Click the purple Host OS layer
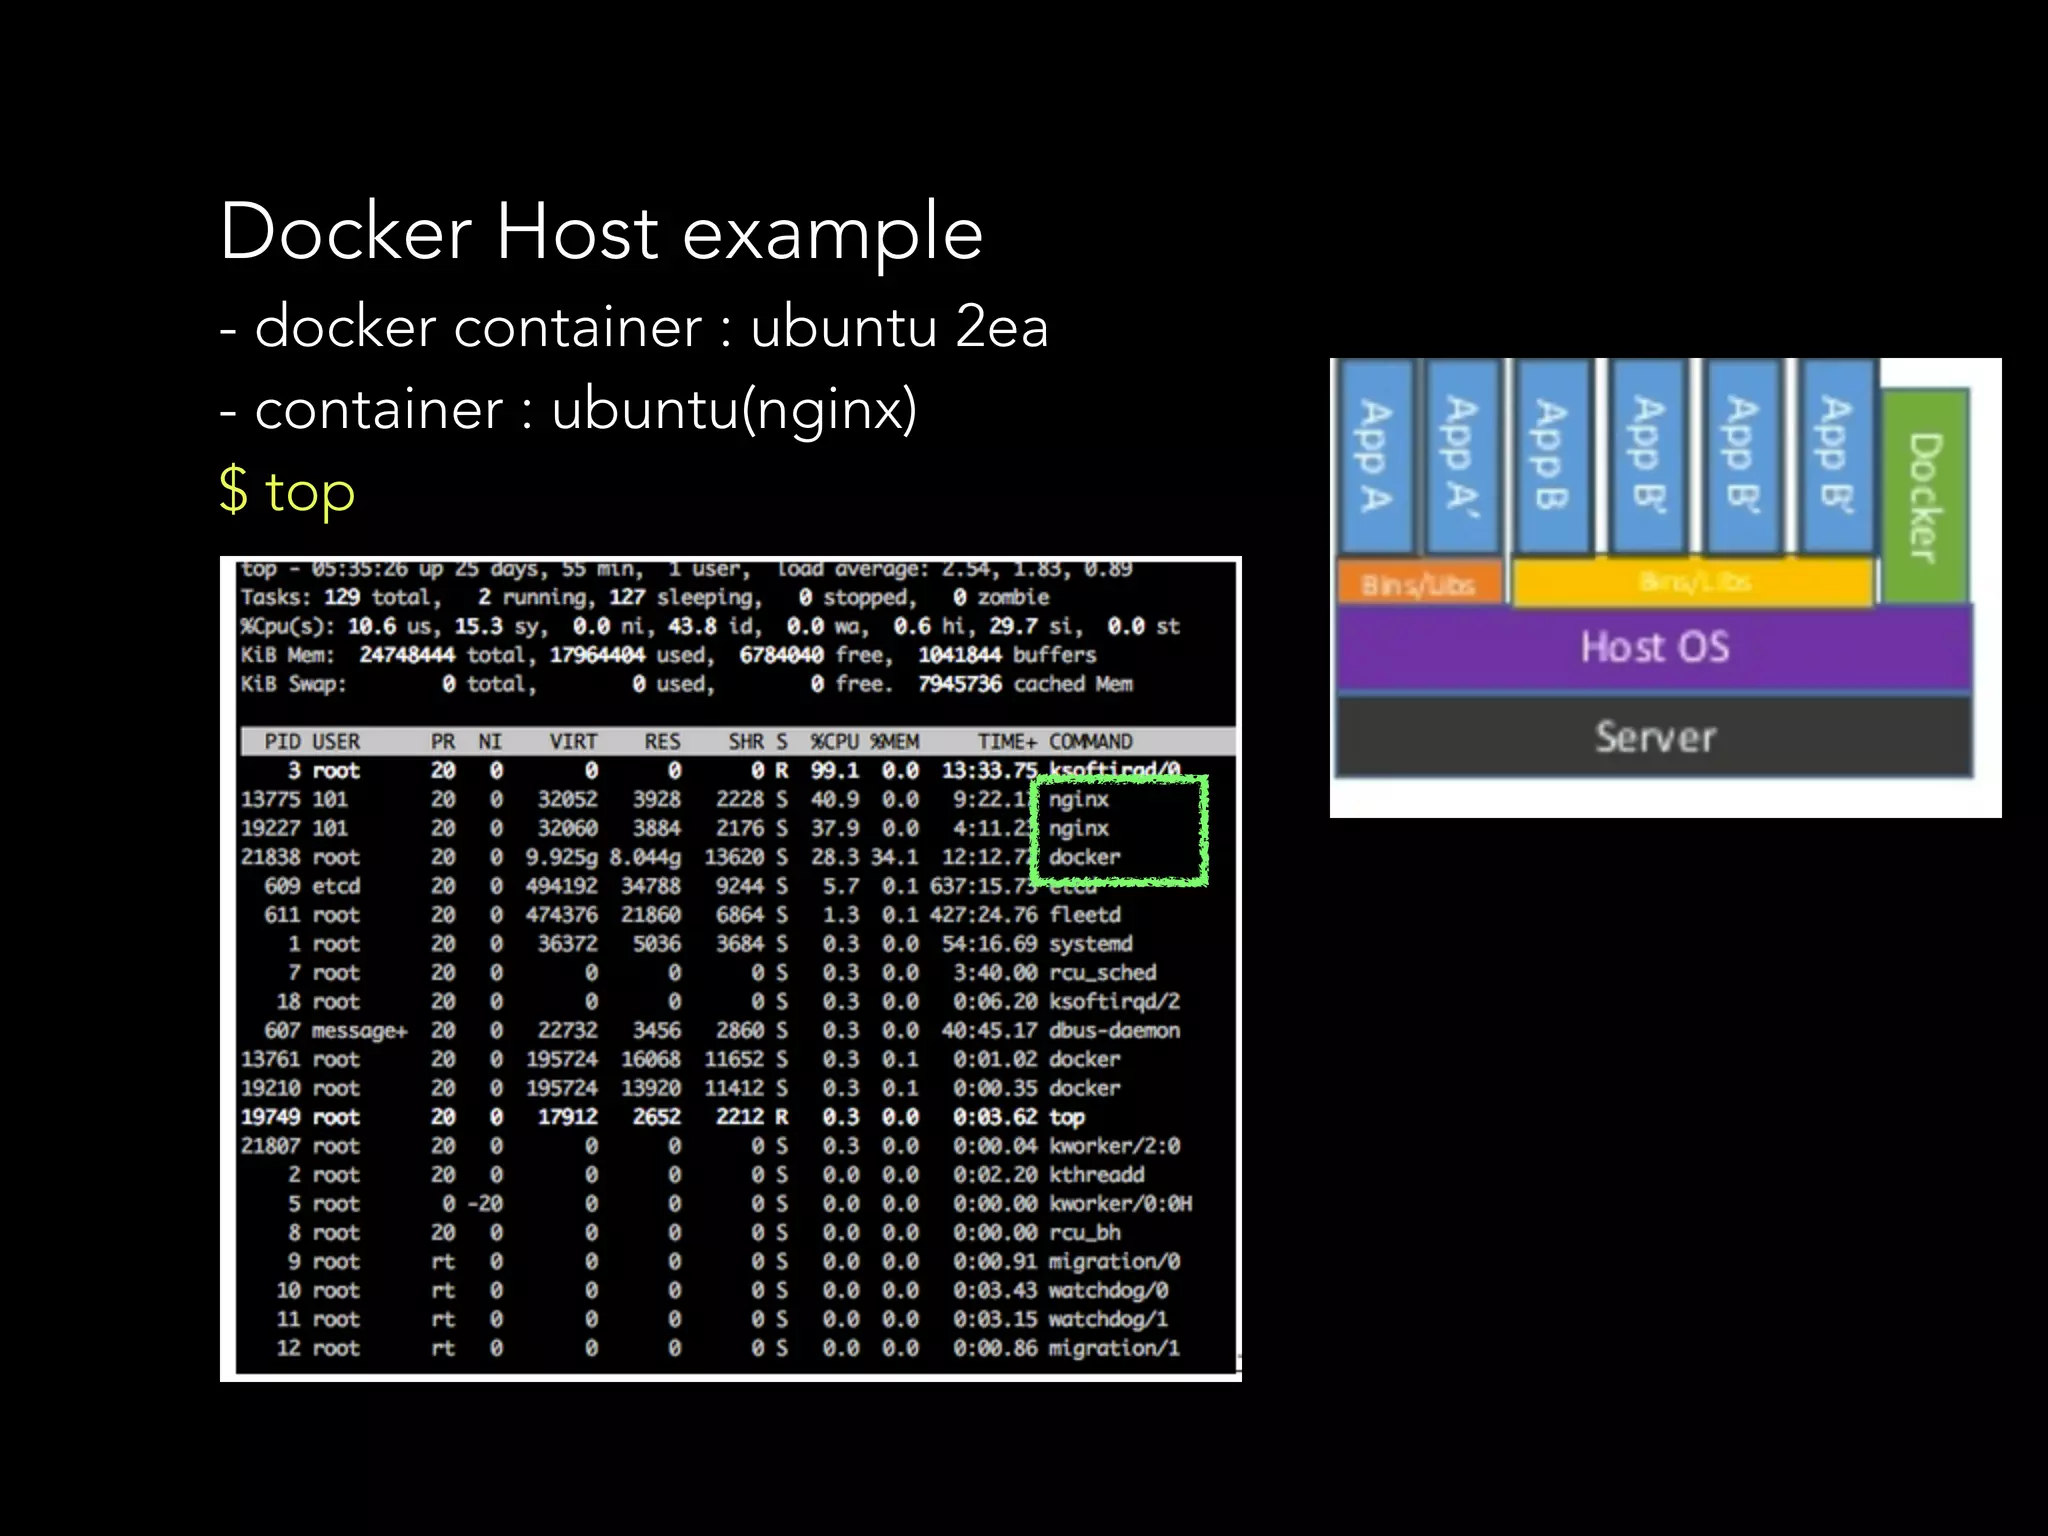 (x=1654, y=647)
